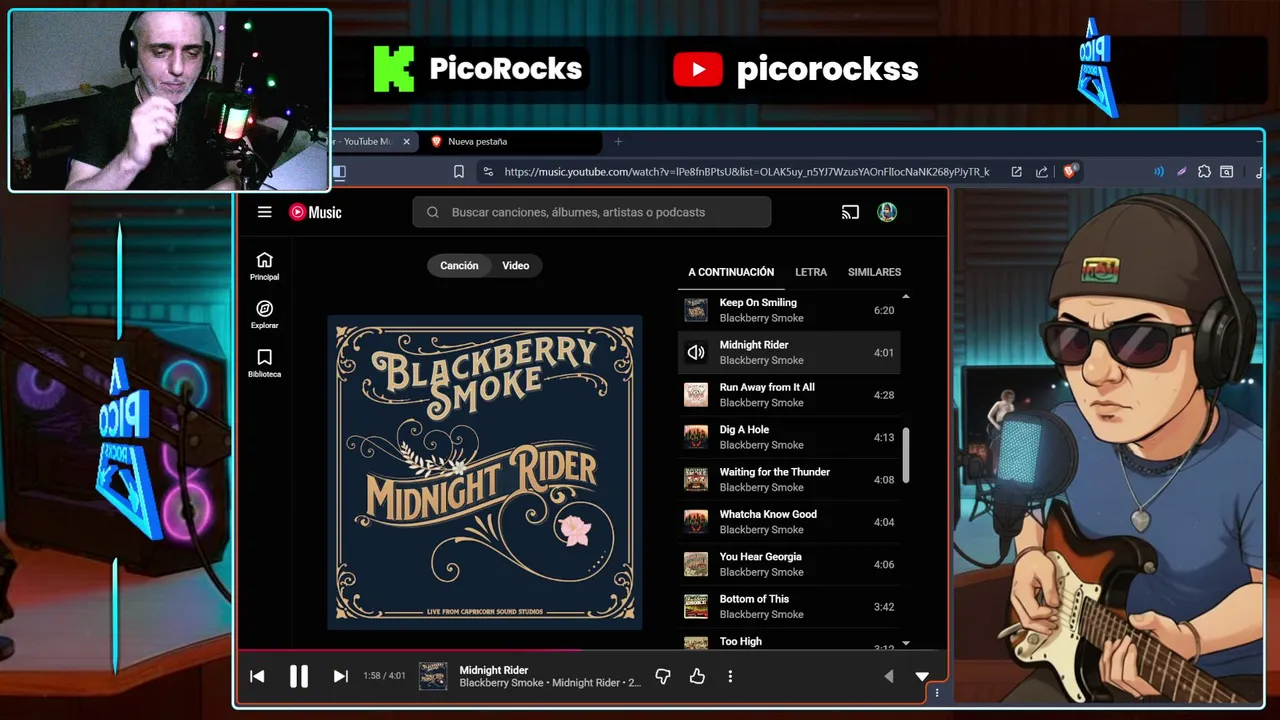
Task: Open the Brave Shields lion icon
Action: [x=1070, y=172]
